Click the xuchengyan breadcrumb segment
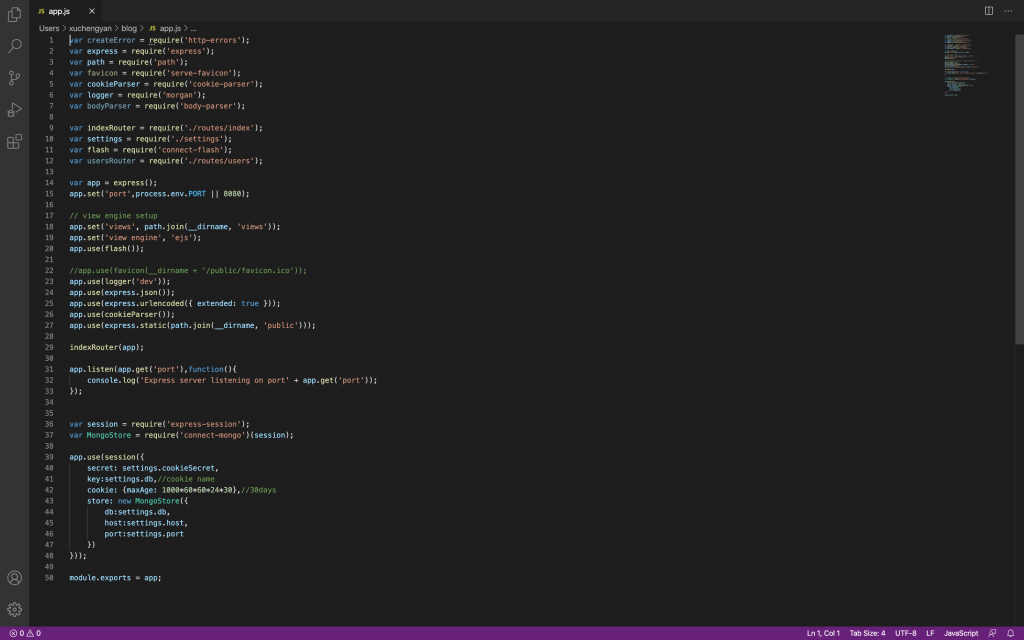This screenshot has width=1024, height=640. (90, 29)
